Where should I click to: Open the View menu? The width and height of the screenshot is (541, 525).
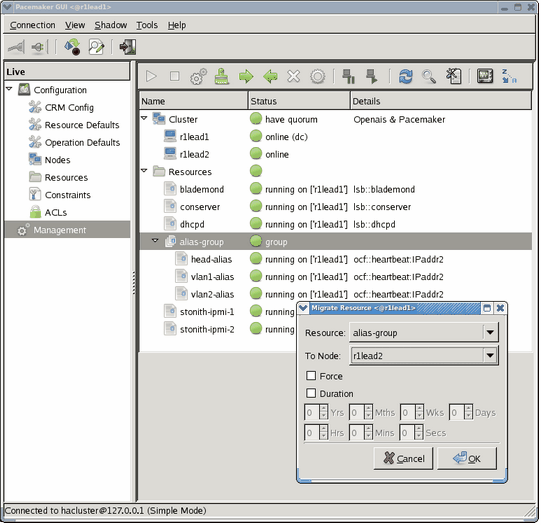click(x=75, y=25)
